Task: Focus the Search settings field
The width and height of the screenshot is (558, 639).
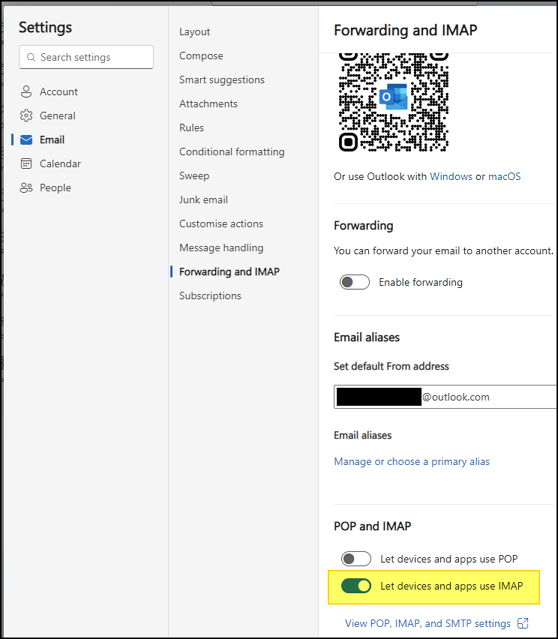Action: click(x=86, y=57)
